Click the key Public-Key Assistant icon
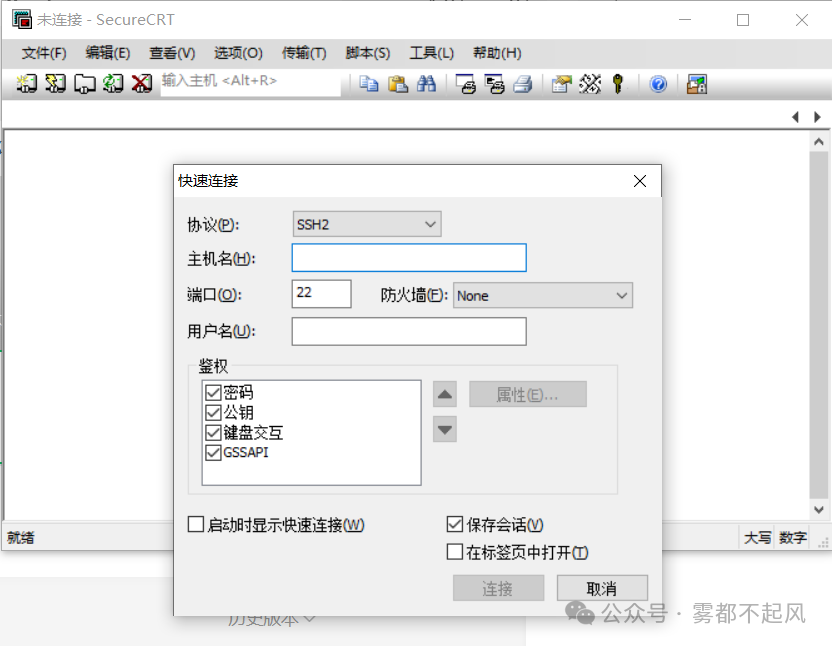Image resolution: width=832 pixels, height=646 pixels. click(618, 84)
